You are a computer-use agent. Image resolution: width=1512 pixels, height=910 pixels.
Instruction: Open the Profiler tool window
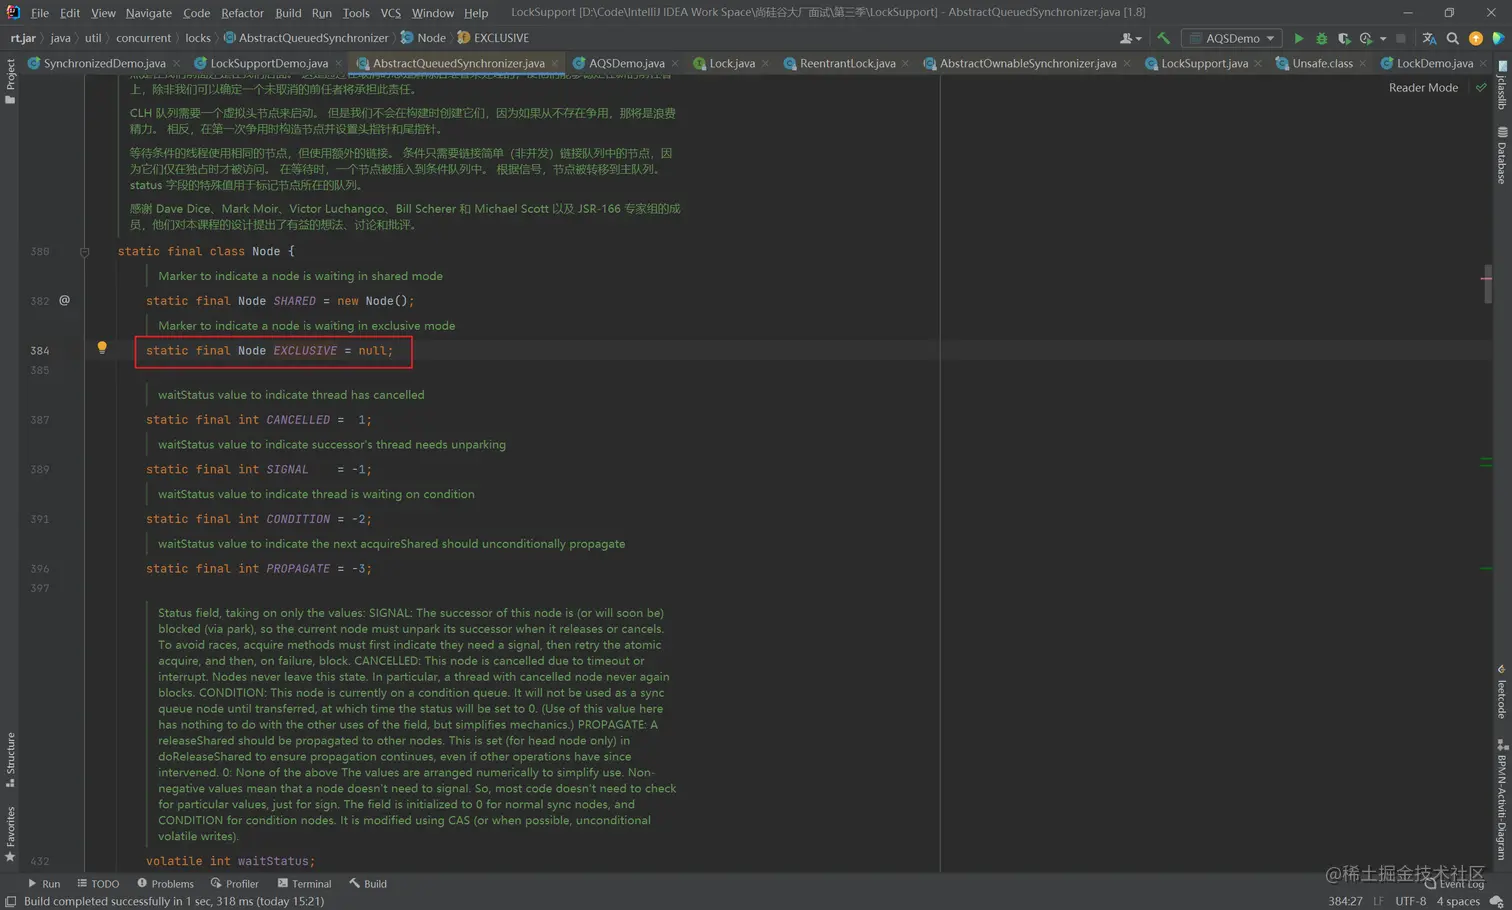tap(235, 884)
